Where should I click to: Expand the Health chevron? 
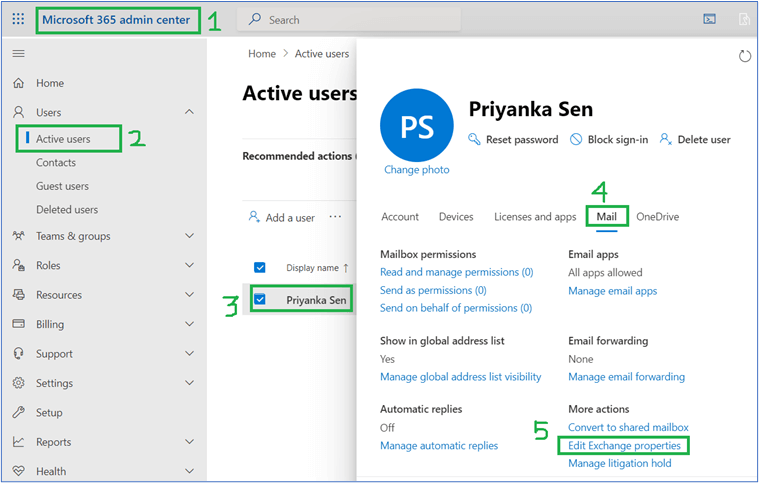(x=189, y=470)
